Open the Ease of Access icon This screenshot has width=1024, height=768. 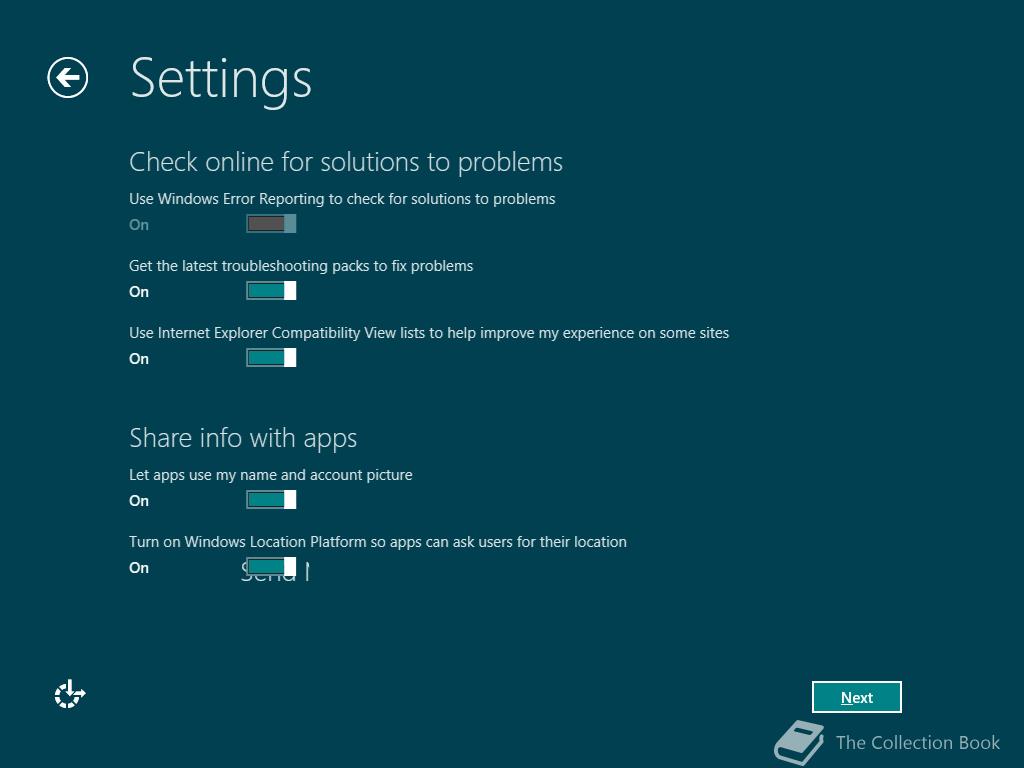(70, 694)
